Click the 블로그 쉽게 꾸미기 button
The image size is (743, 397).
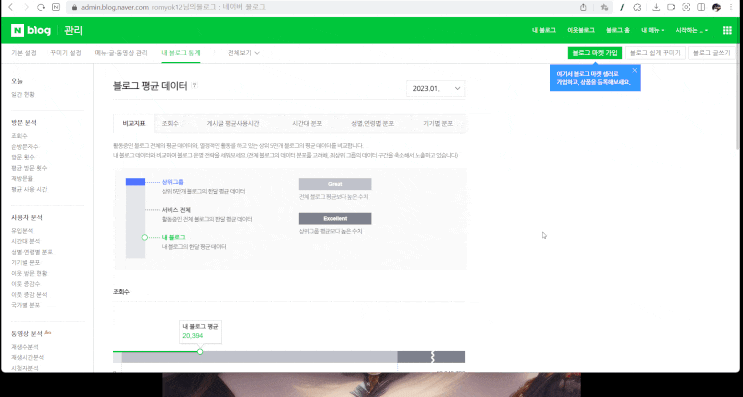coord(655,53)
